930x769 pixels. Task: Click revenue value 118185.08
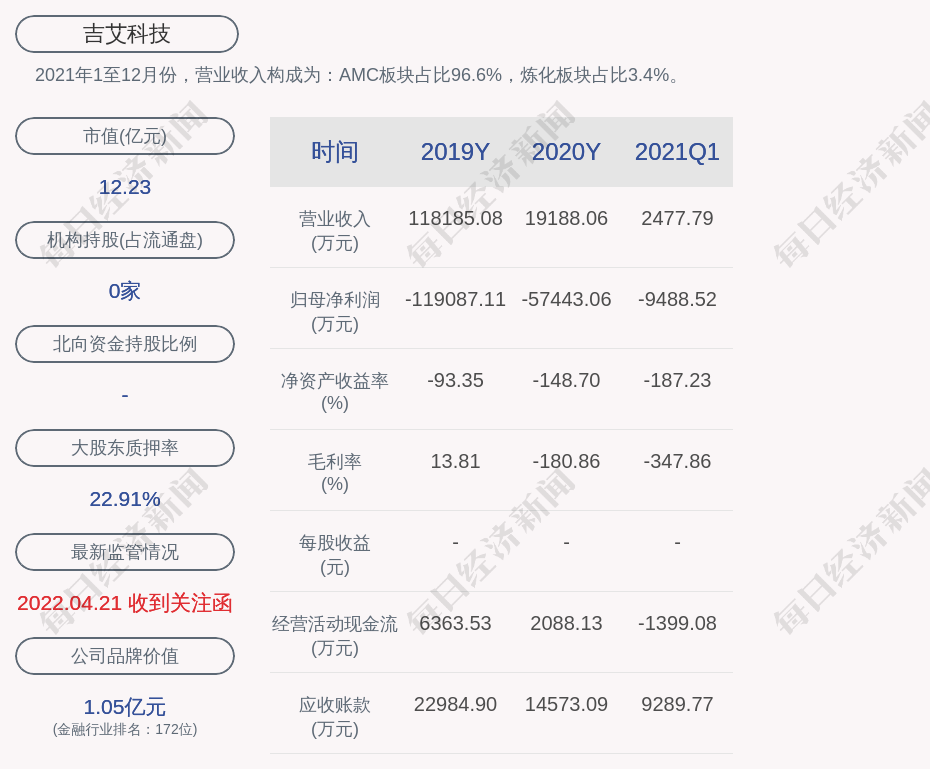[455, 218]
